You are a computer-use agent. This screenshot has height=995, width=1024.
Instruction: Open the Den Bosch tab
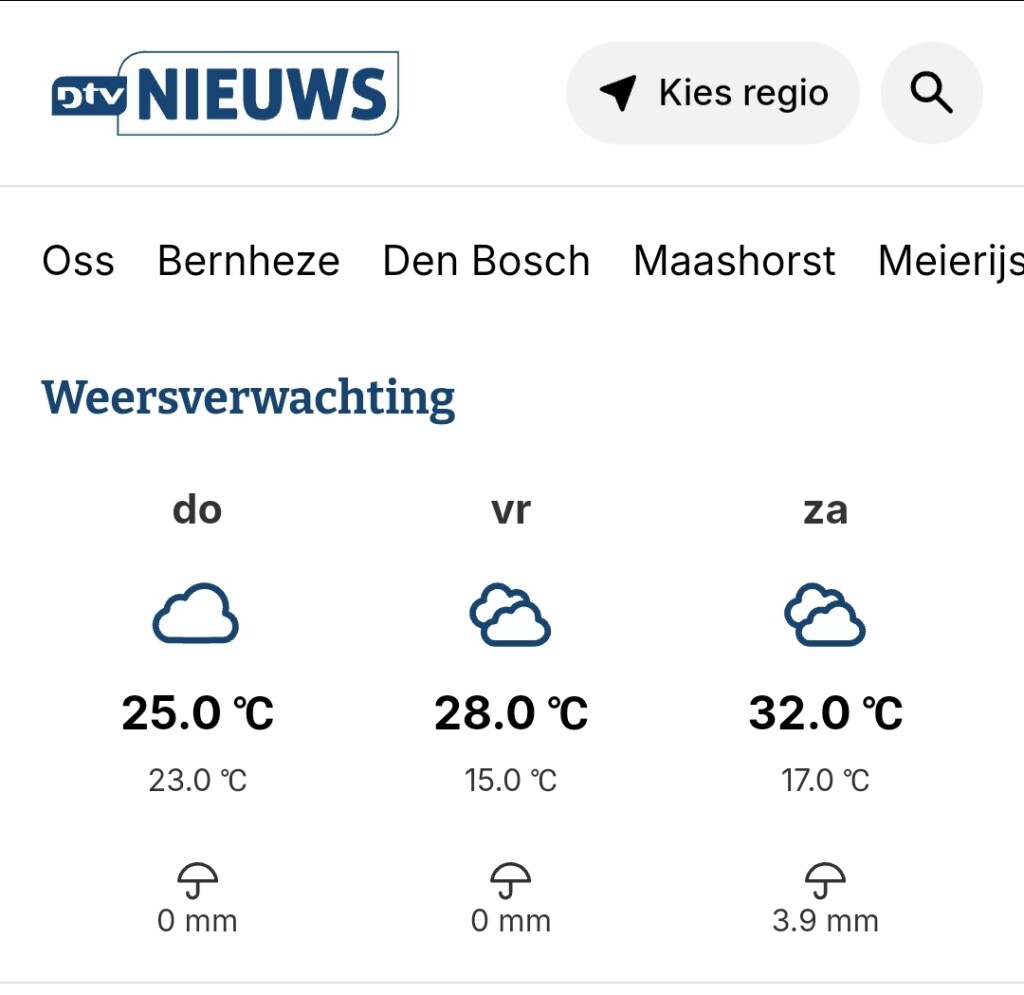(x=486, y=261)
